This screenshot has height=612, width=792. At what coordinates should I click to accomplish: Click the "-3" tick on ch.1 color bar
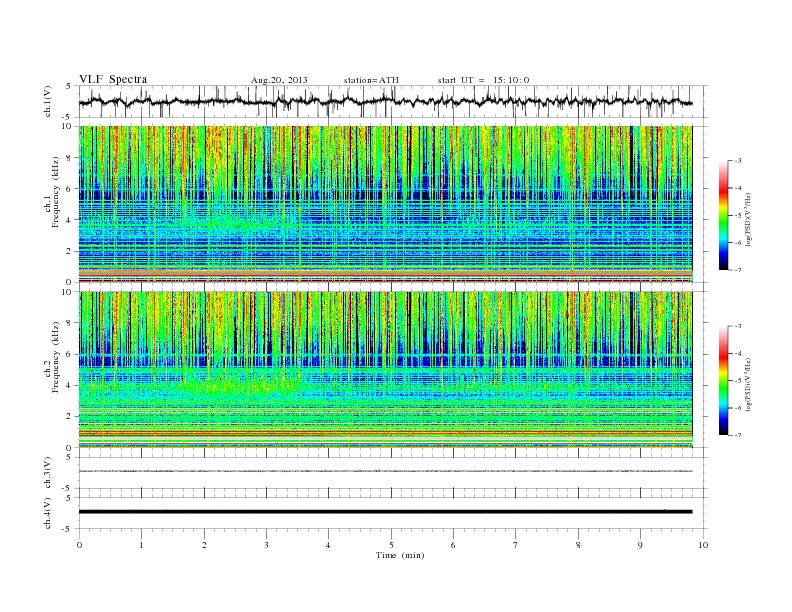click(x=738, y=161)
